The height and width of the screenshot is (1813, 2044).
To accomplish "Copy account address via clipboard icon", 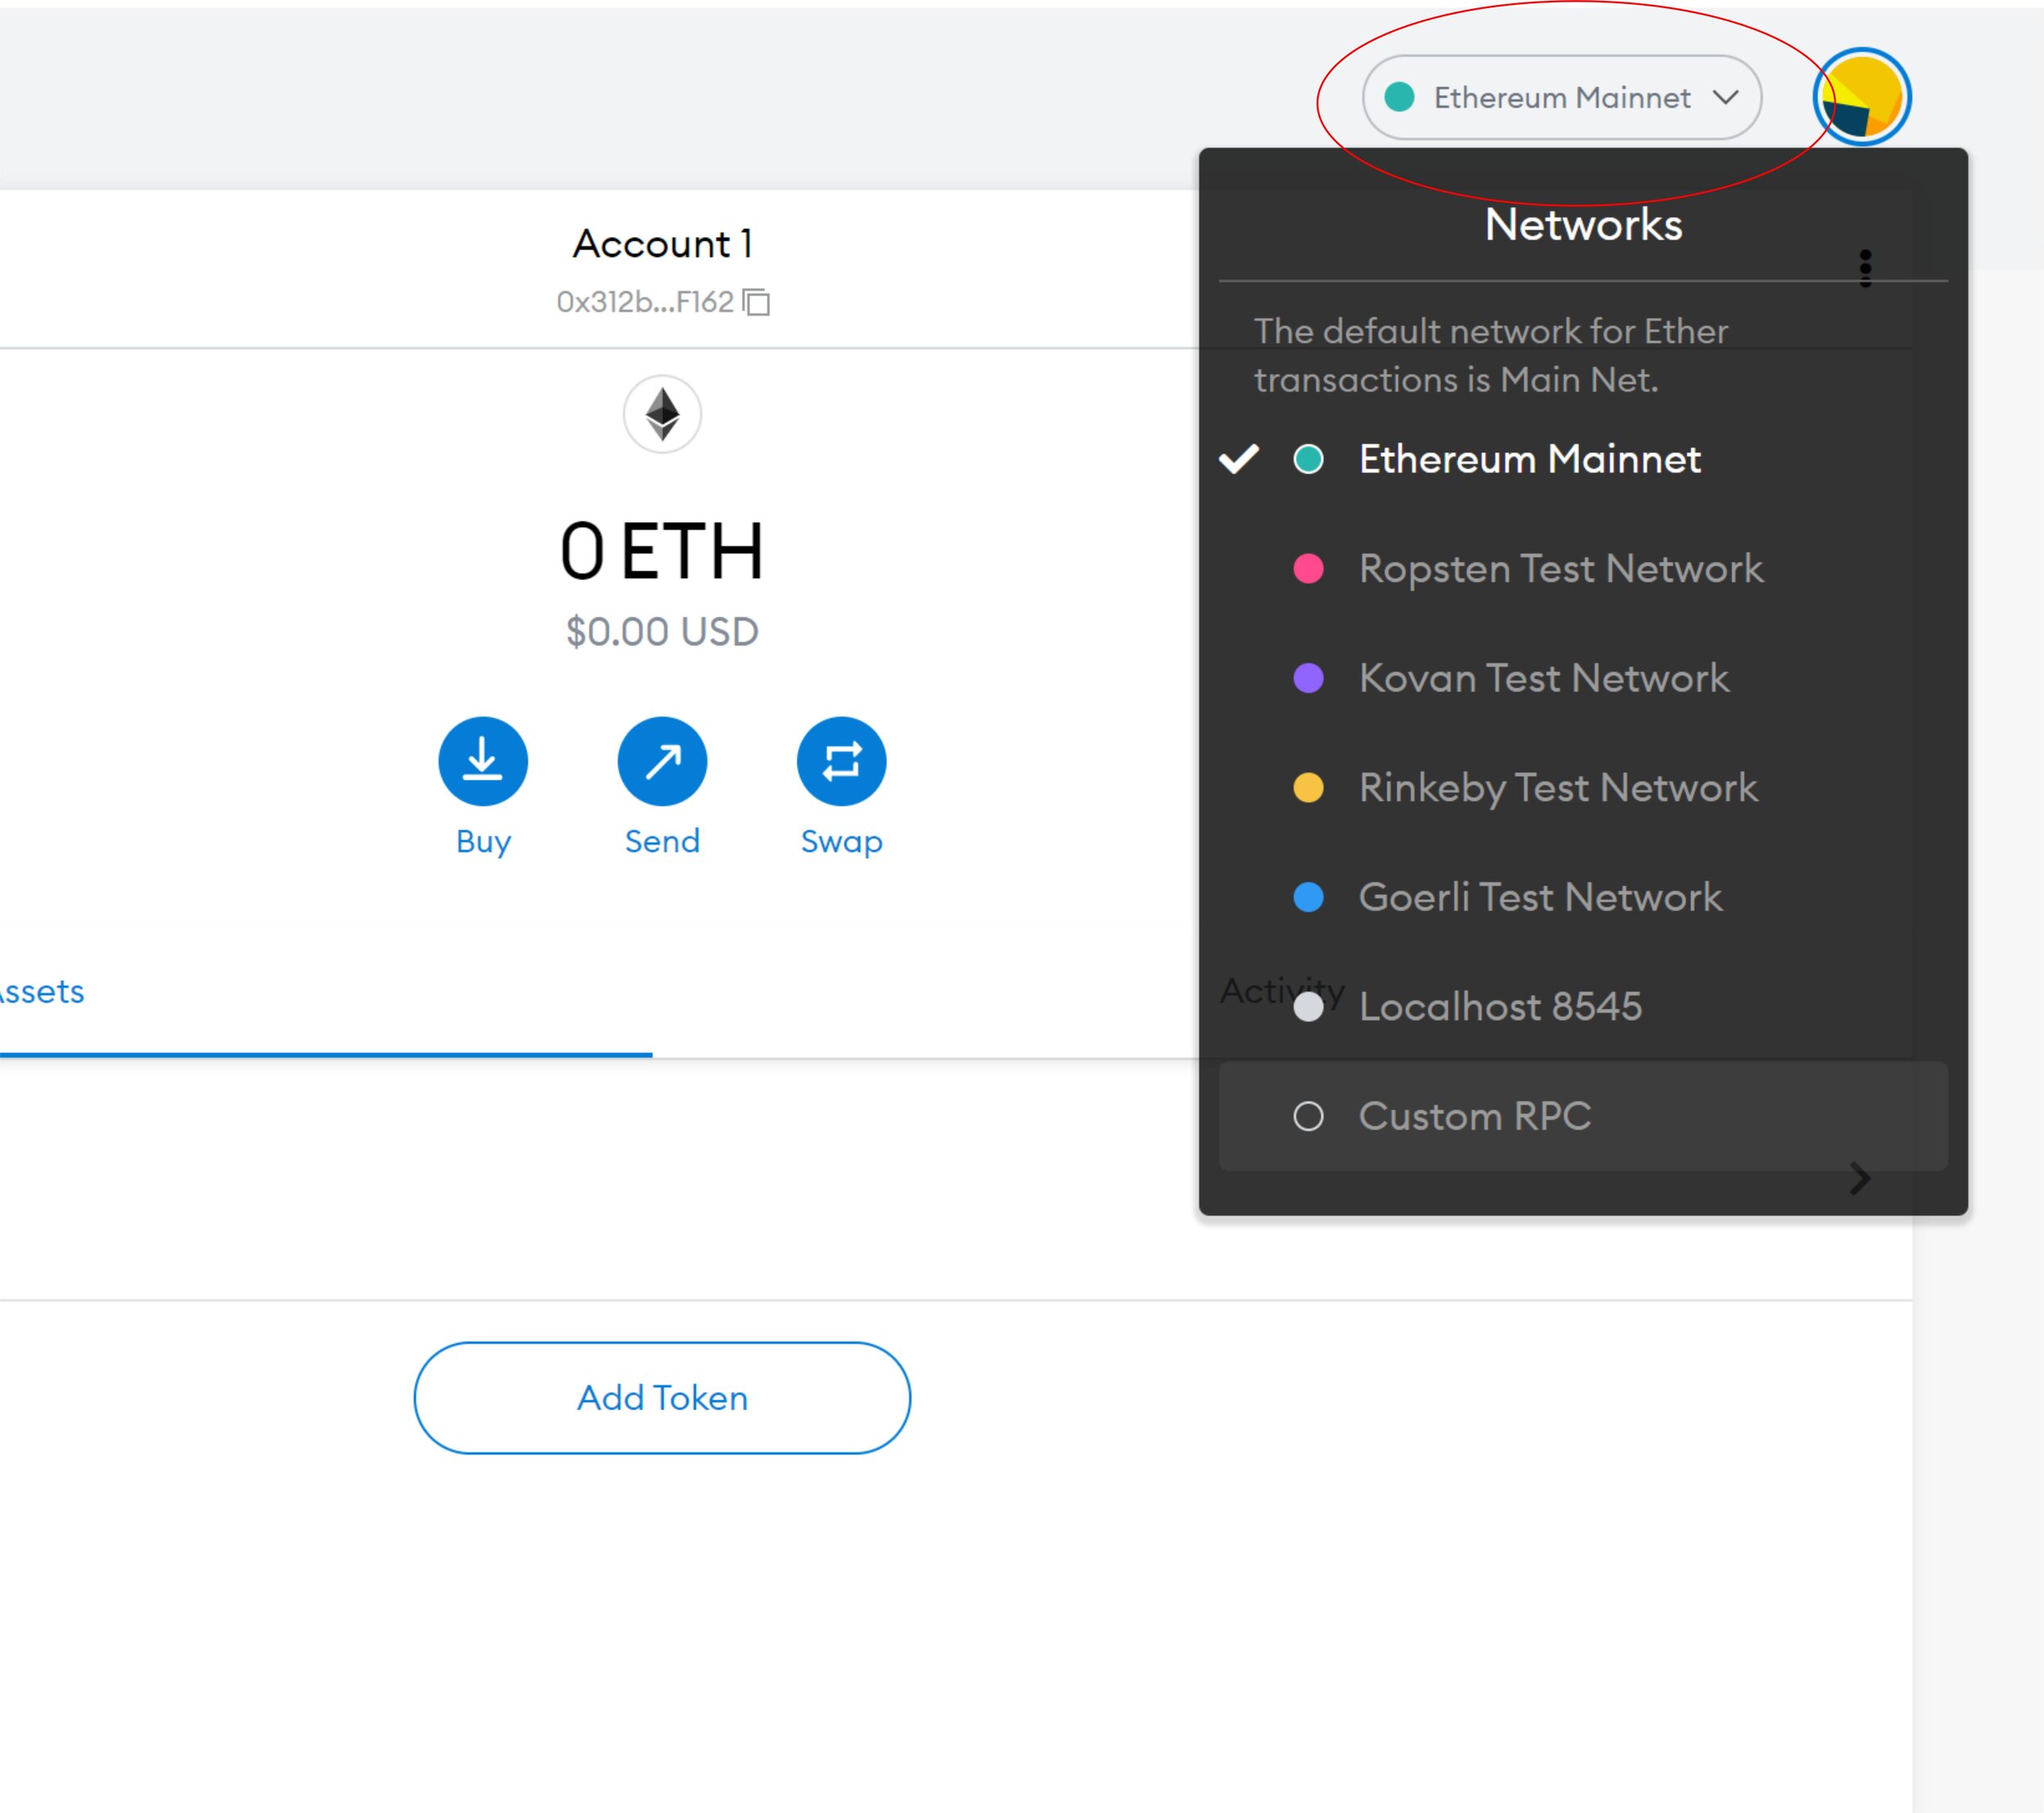I will [x=757, y=302].
